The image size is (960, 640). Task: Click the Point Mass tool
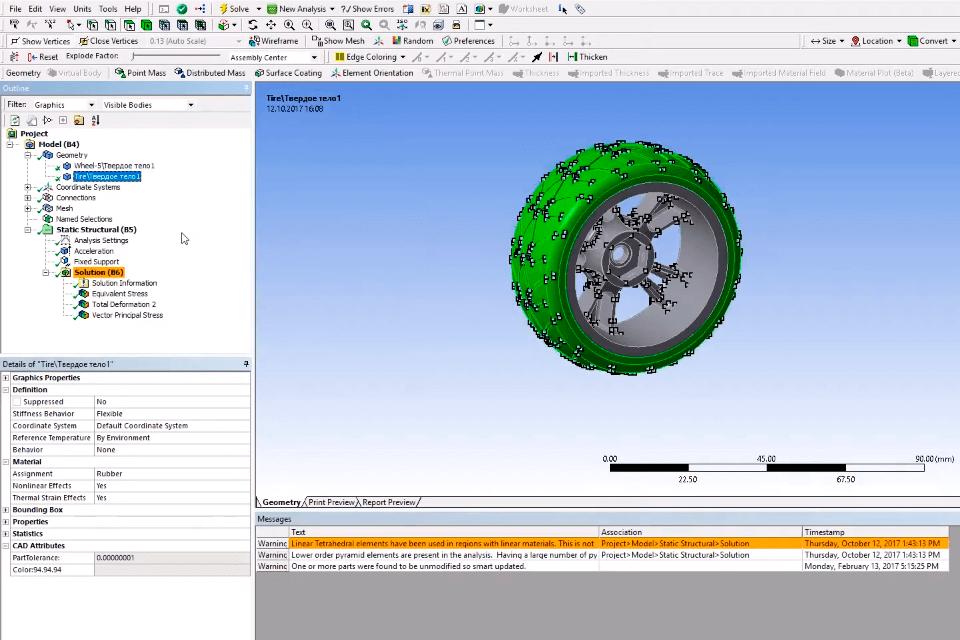pos(140,73)
